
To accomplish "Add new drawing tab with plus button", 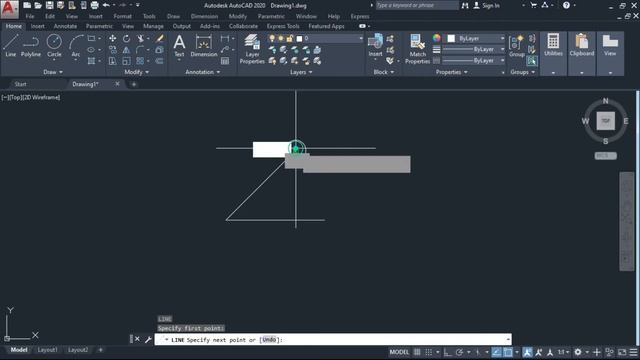I will (x=134, y=84).
